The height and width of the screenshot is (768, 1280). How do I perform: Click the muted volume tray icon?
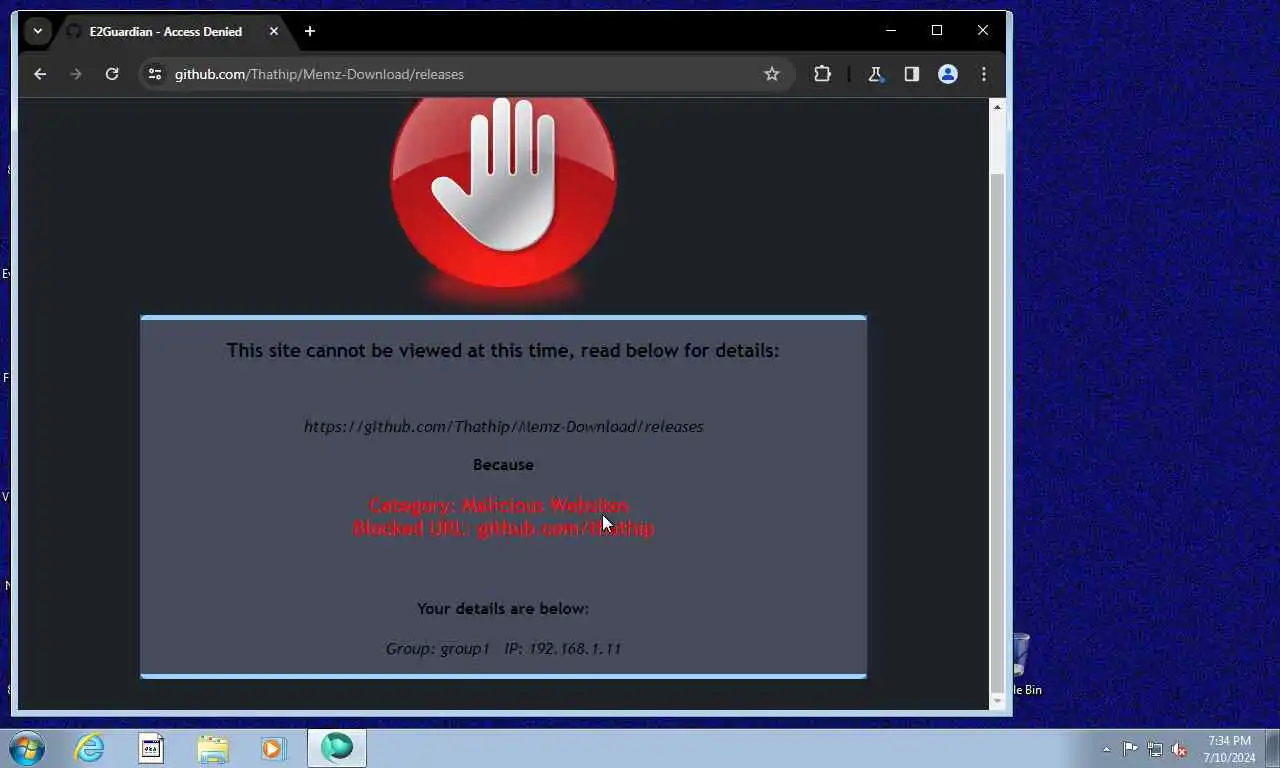(x=1179, y=749)
